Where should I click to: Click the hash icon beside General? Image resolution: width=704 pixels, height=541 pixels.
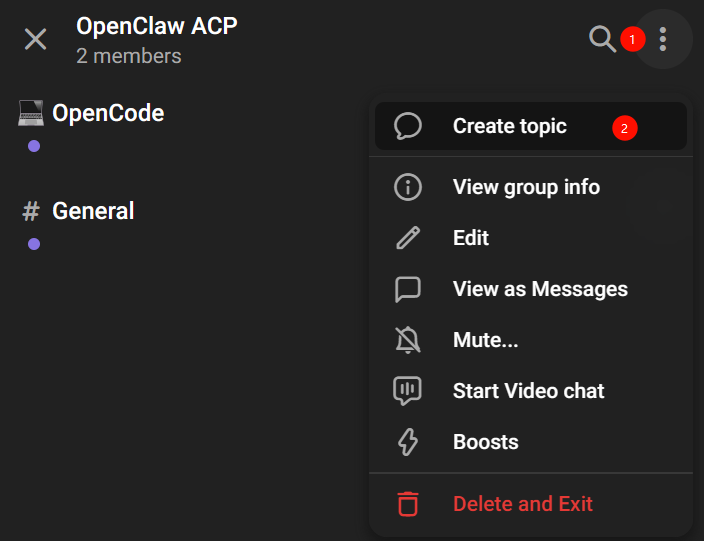(31, 211)
